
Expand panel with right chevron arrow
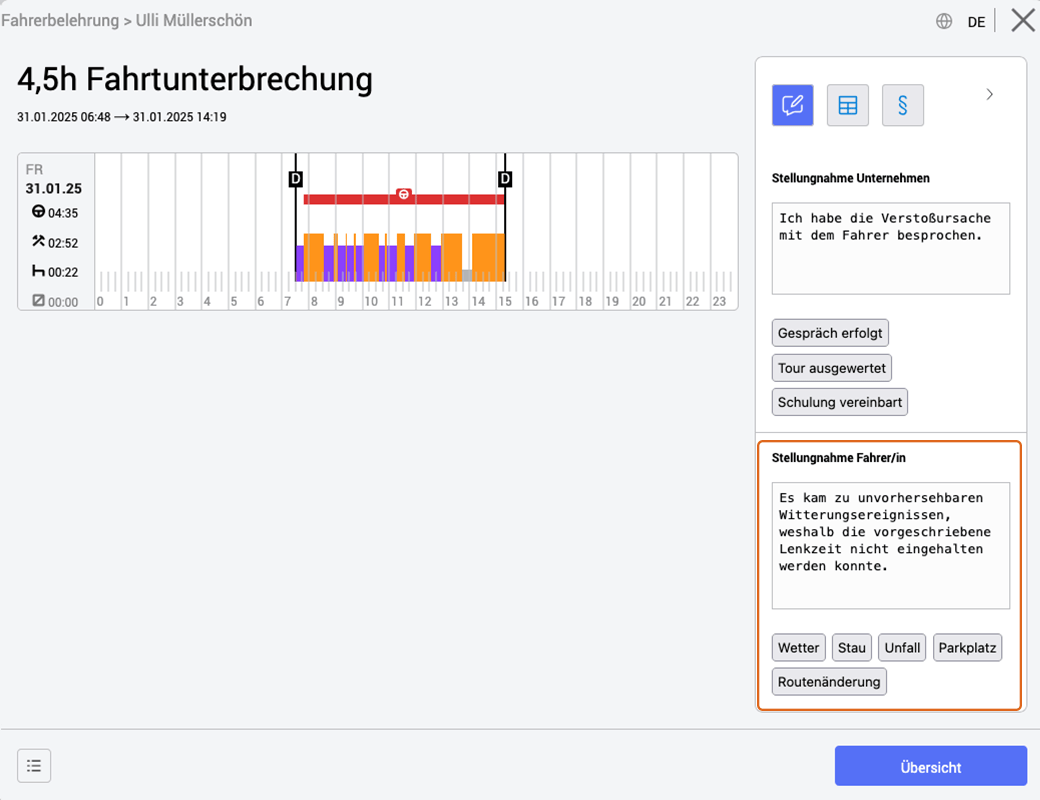[x=989, y=94]
